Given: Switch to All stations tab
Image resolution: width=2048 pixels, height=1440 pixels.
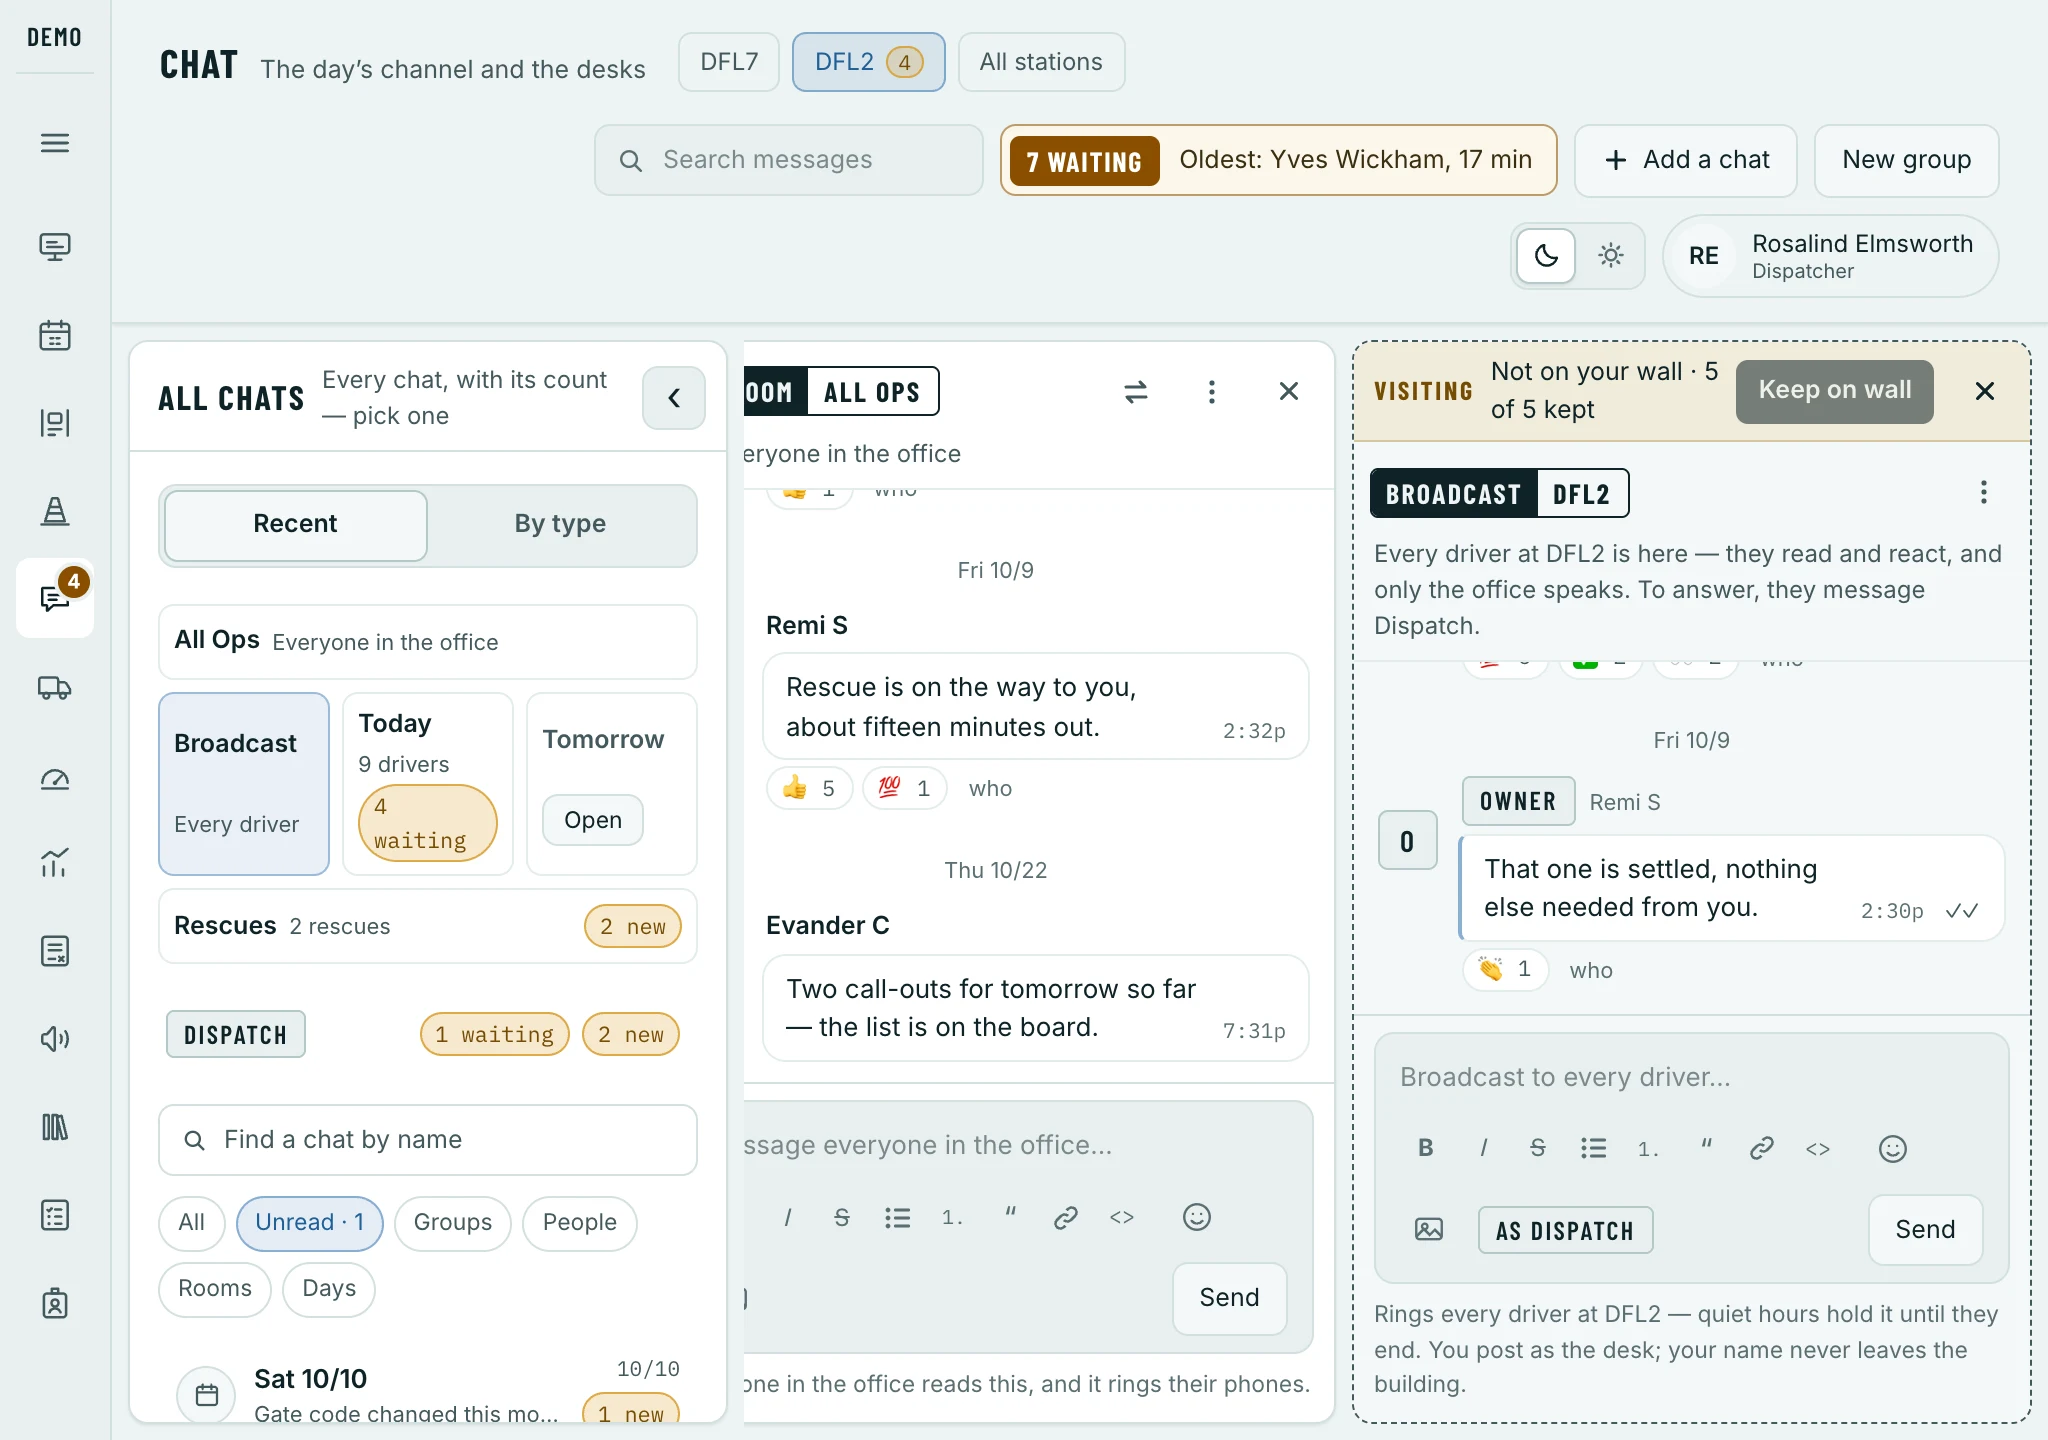Looking at the screenshot, I should coord(1041,62).
